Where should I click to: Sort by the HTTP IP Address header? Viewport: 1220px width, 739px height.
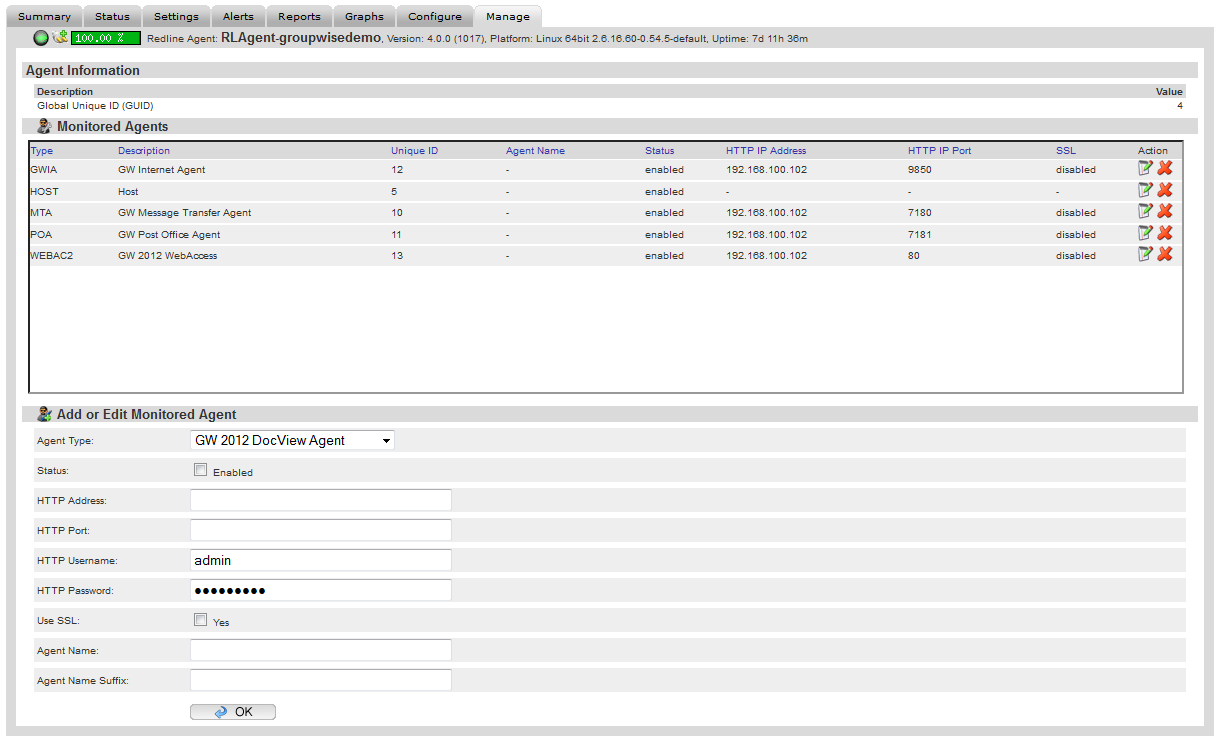click(x=766, y=151)
